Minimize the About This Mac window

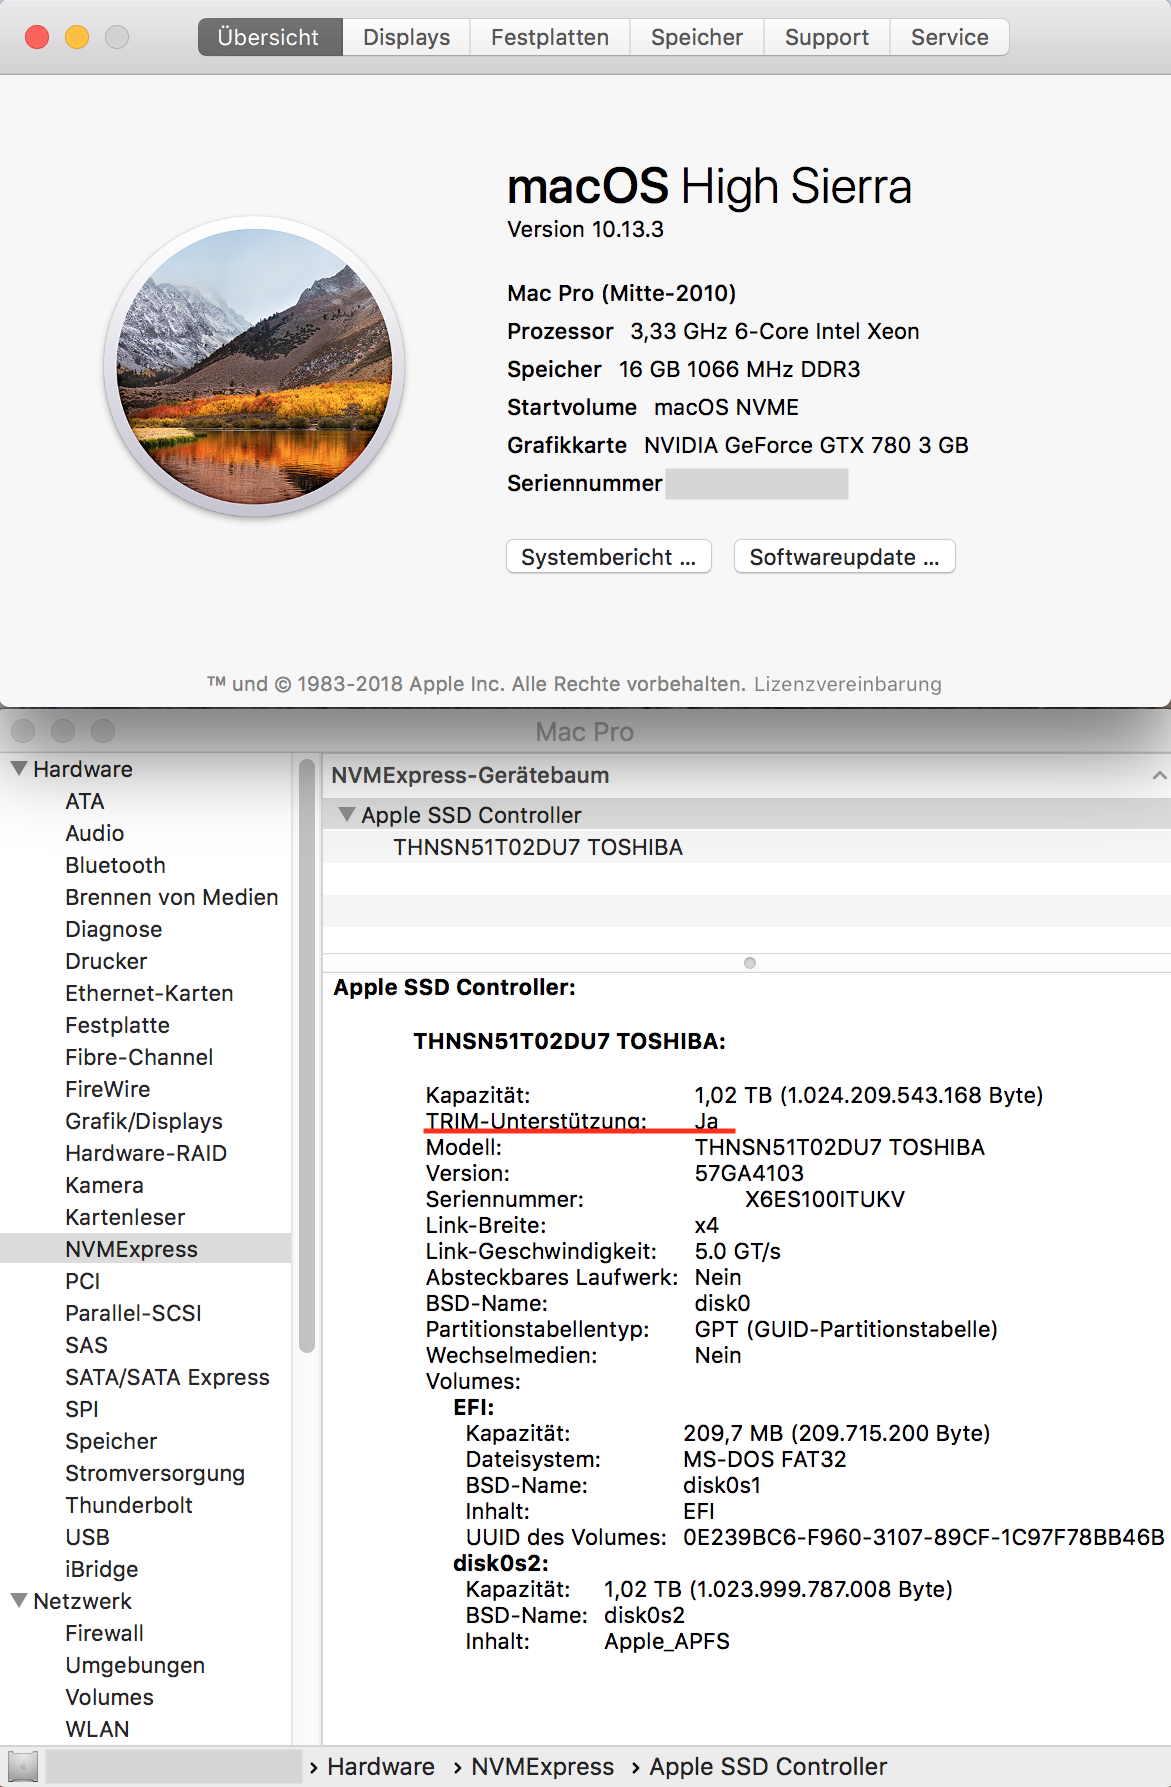[x=77, y=37]
